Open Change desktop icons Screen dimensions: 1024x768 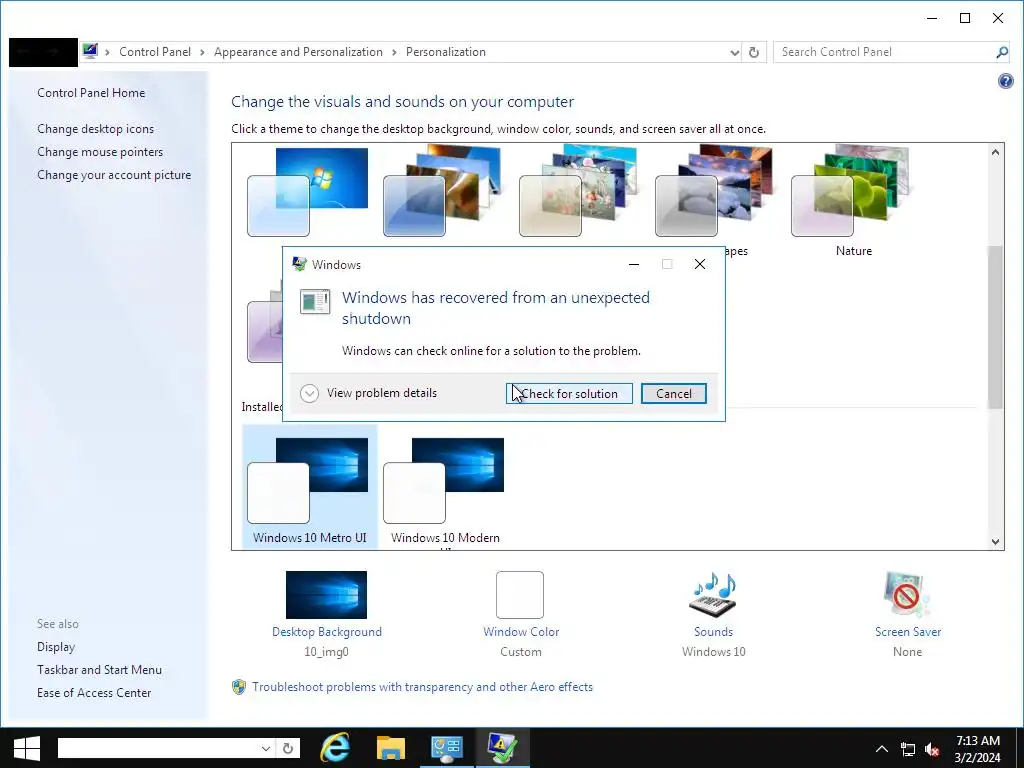(x=95, y=129)
